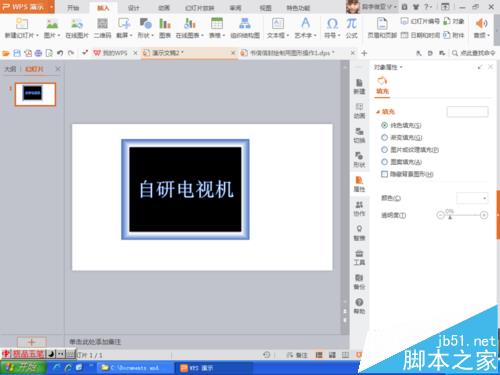Switch to the 设计 ribbon tab
Screen dimensions: 500x375
(133, 8)
